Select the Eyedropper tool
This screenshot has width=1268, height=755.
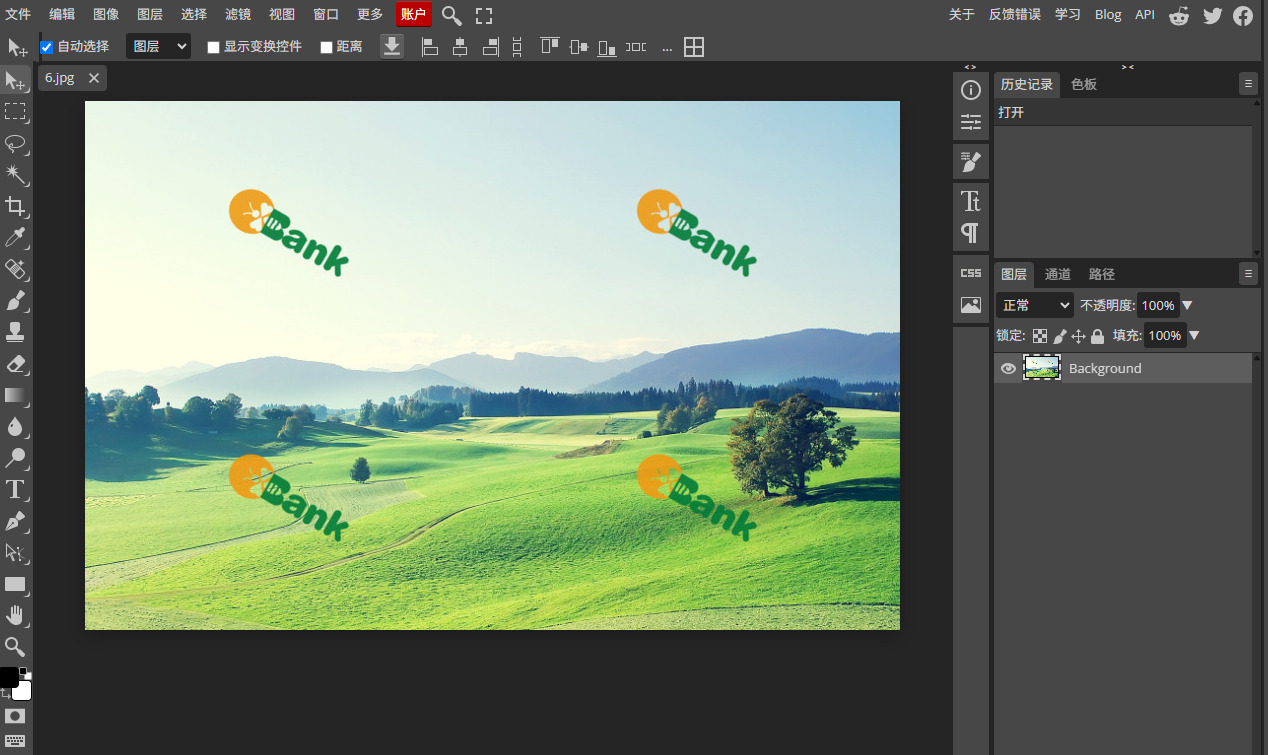click(15, 238)
